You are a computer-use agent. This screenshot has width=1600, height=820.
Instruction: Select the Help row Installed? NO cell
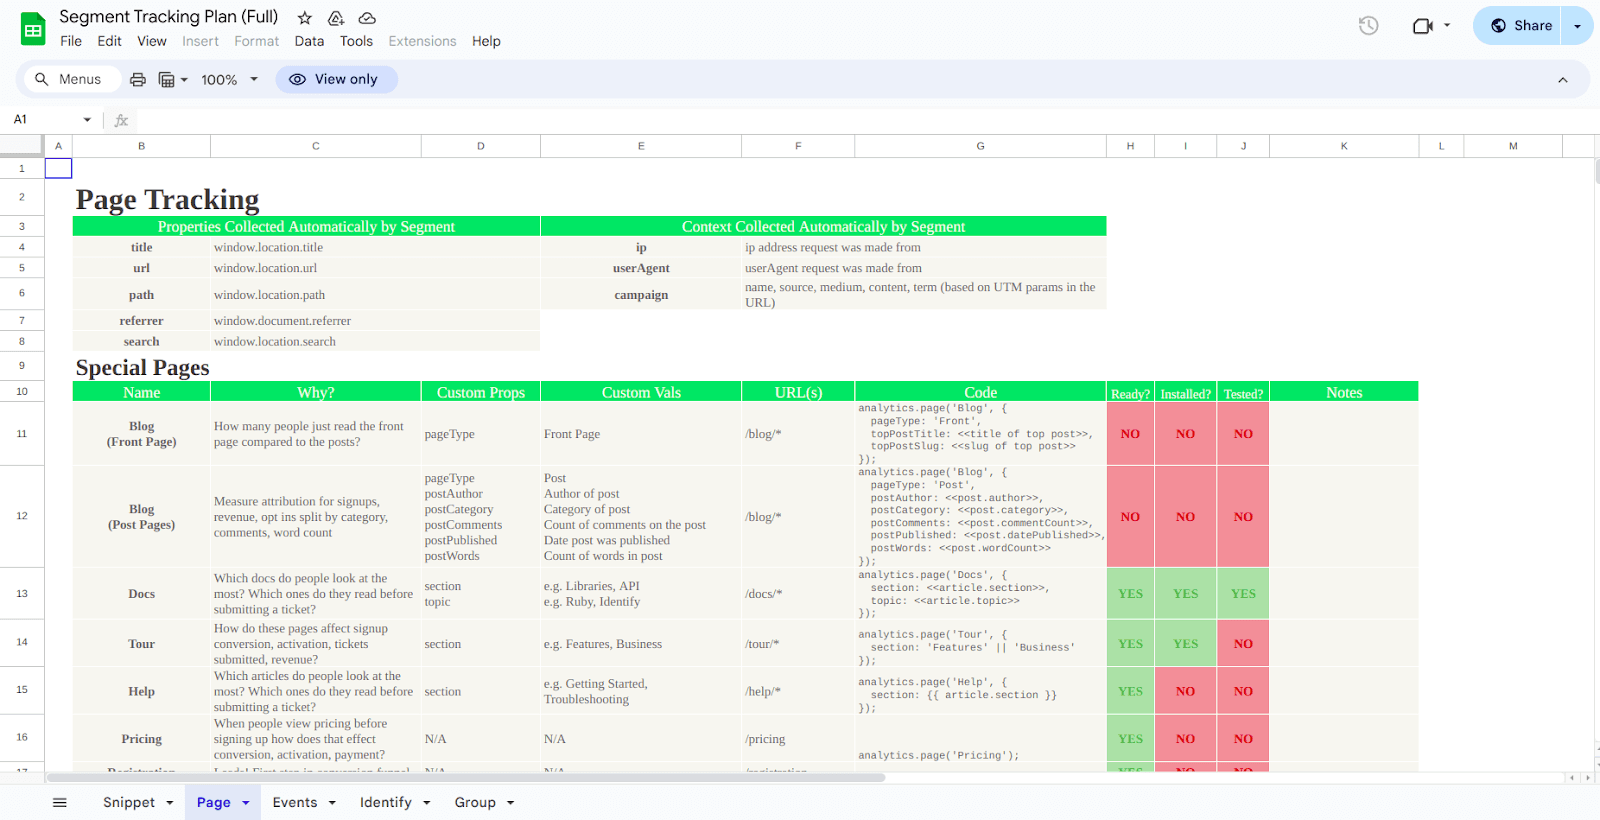[1185, 691]
